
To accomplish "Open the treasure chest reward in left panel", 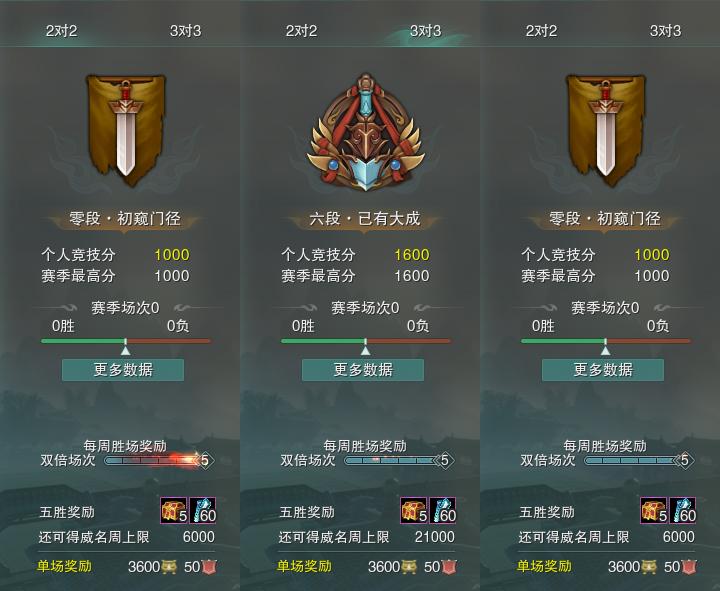I will [x=174, y=510].
